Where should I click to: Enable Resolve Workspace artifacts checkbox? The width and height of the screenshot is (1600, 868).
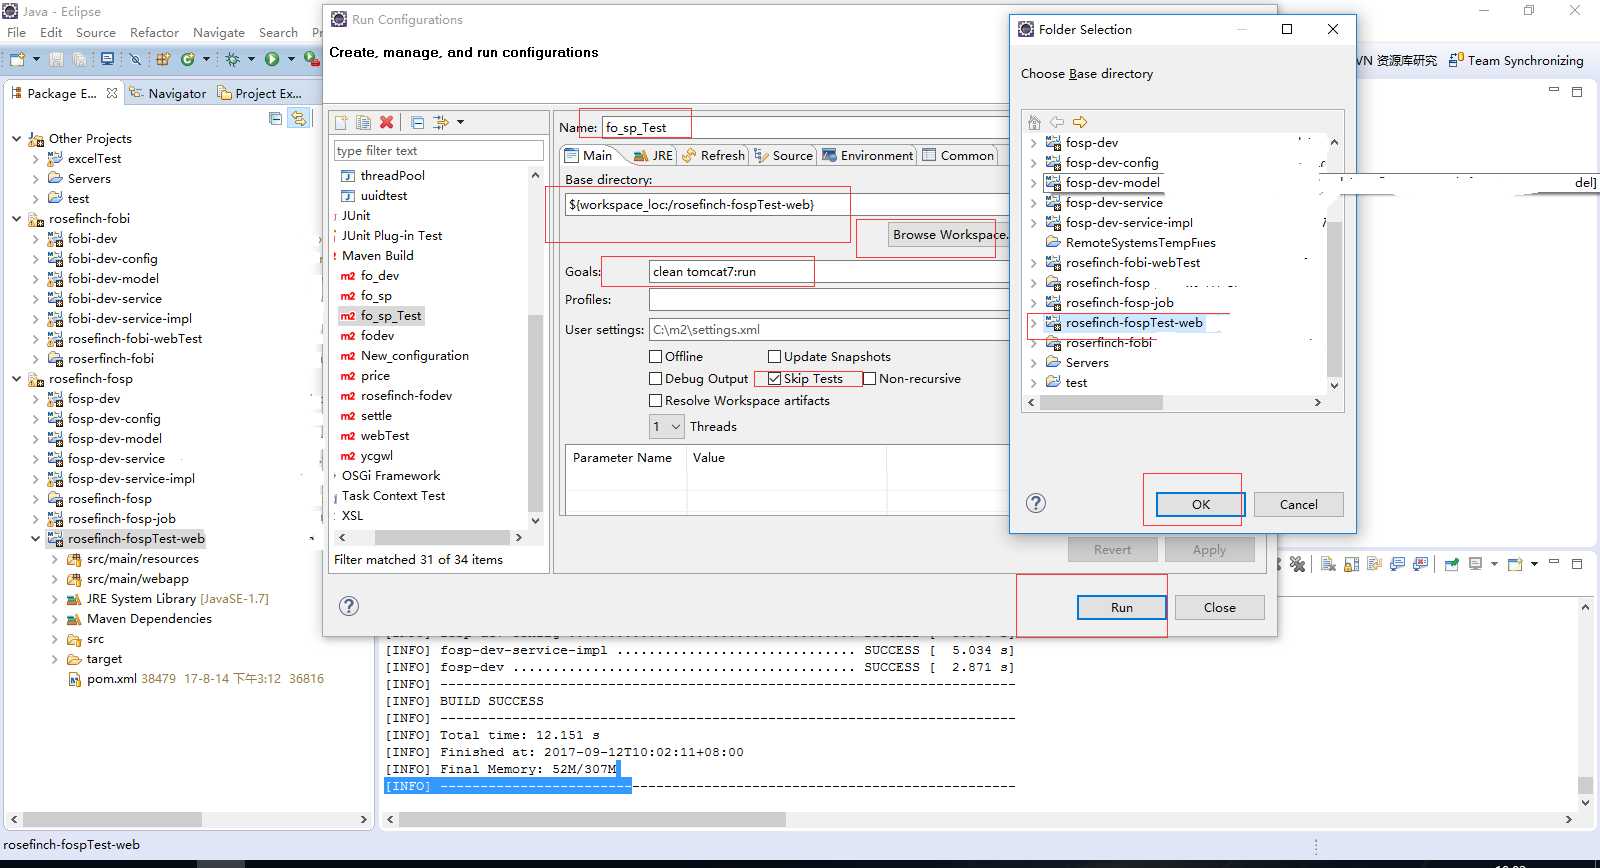click(x=656, y=401)
